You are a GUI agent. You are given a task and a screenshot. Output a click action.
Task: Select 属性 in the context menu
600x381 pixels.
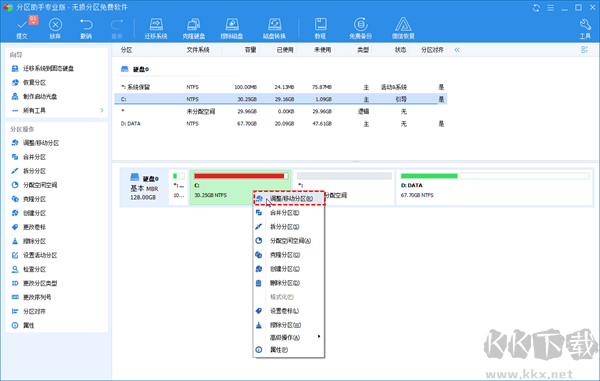coord(289,350)
